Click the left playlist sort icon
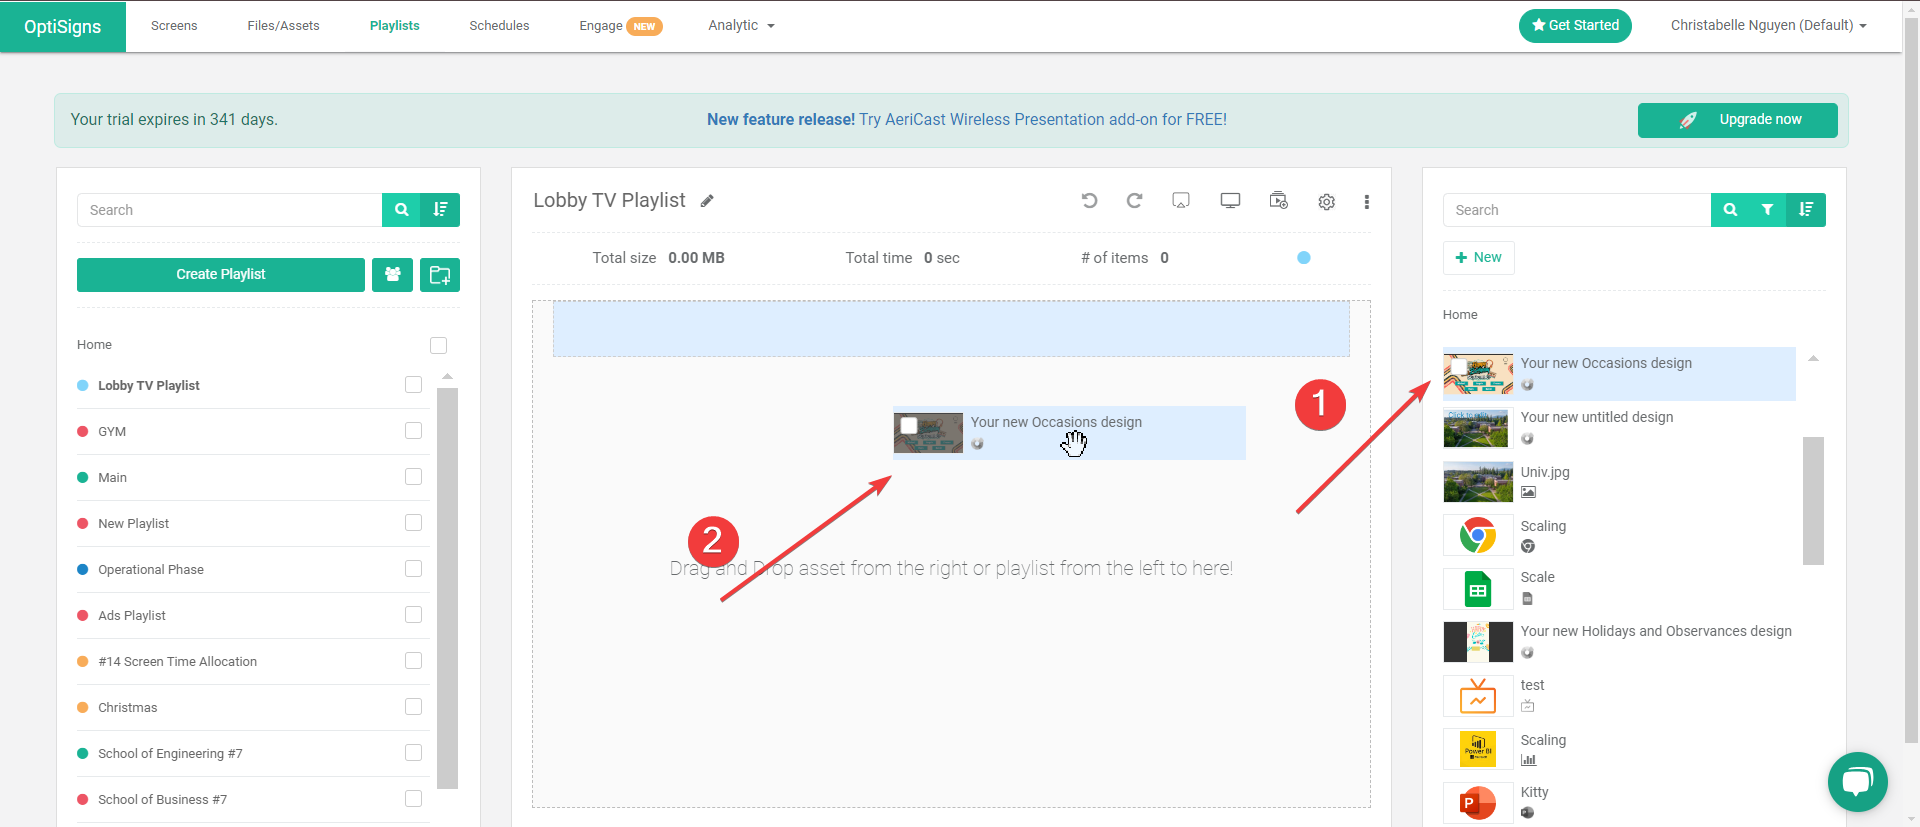Viewport: 1920px width, 827px height. coord(440,210)
